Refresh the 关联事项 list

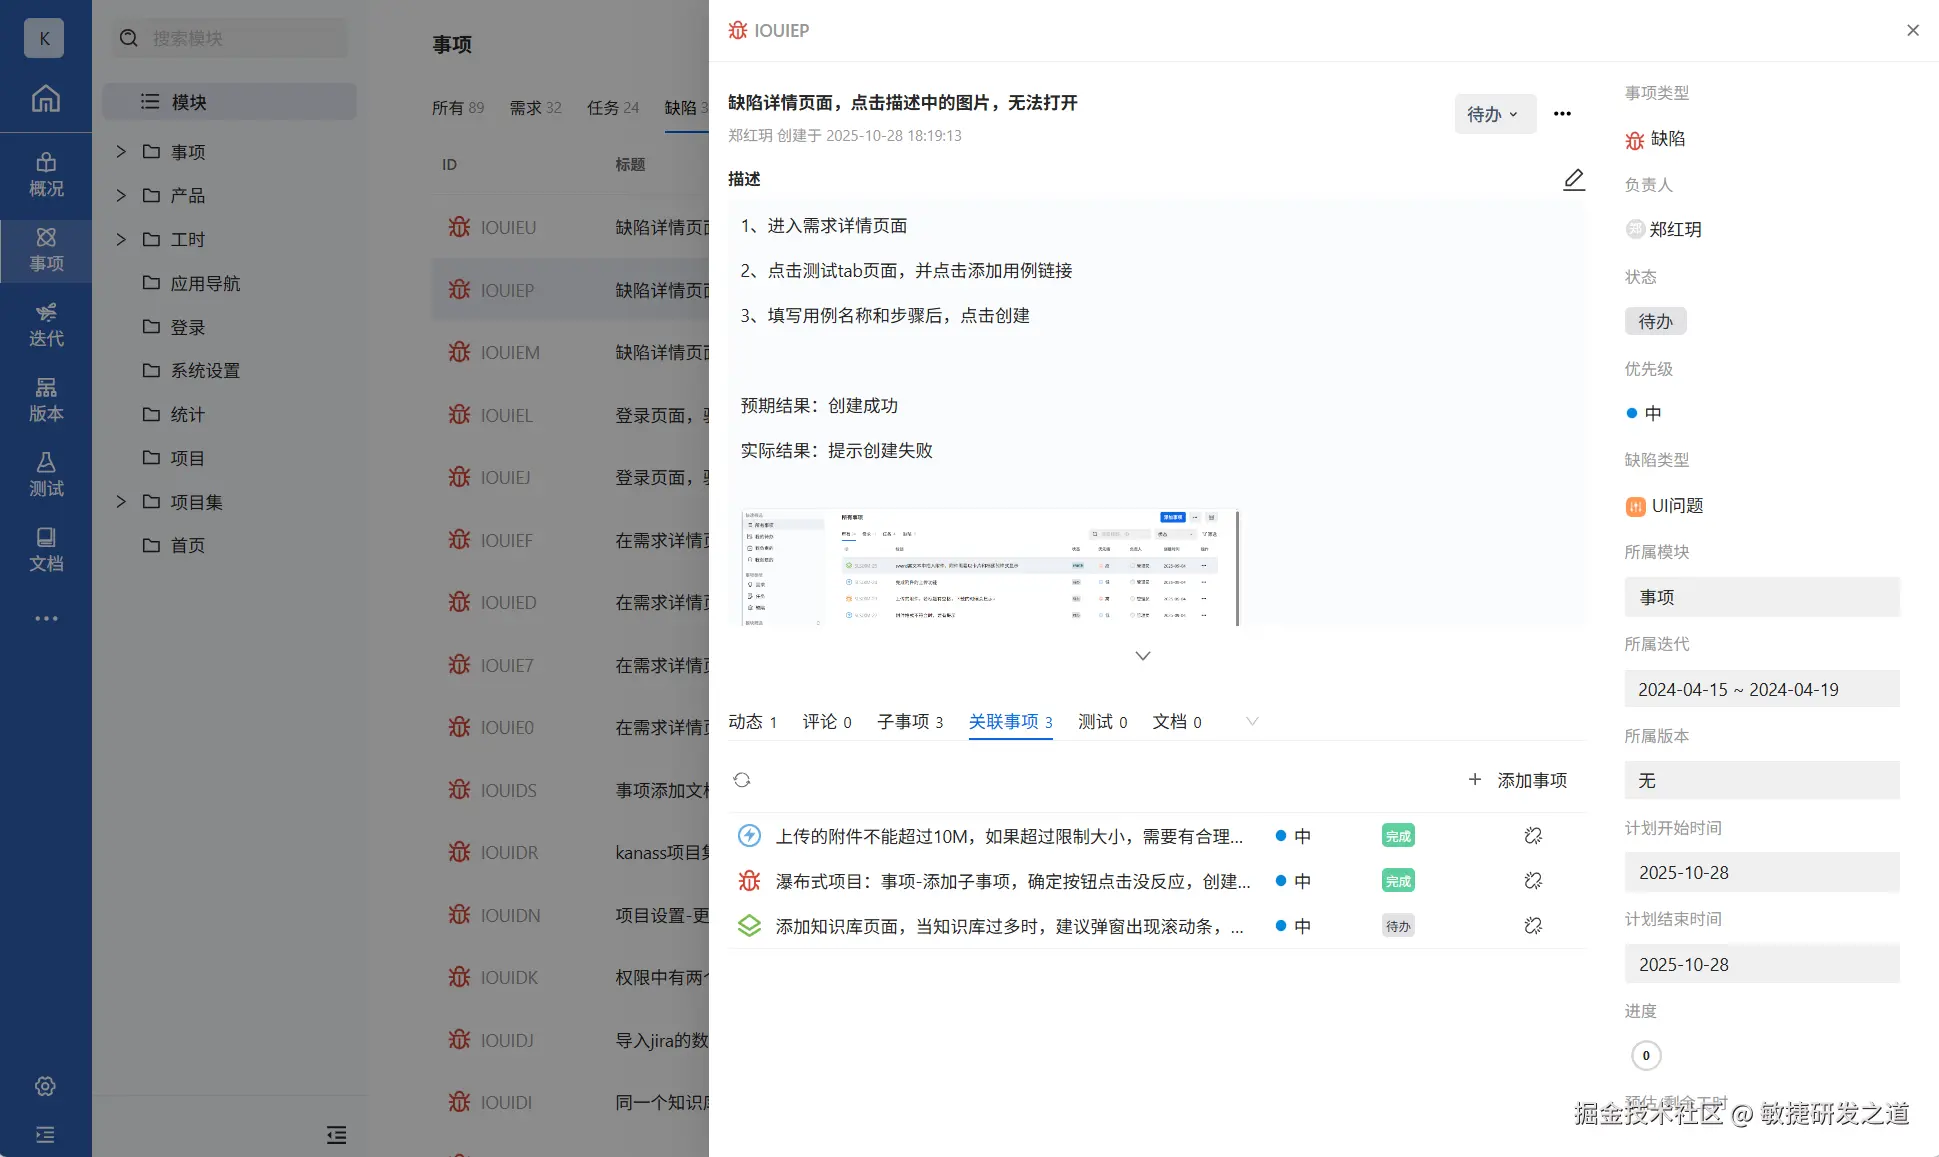(x=742, y=779)
